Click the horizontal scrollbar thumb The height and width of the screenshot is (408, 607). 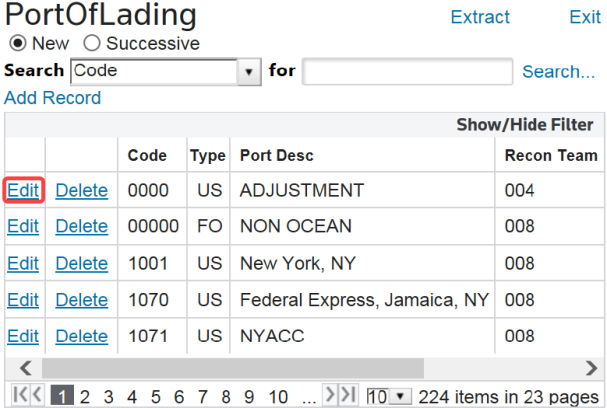[233, 368]
